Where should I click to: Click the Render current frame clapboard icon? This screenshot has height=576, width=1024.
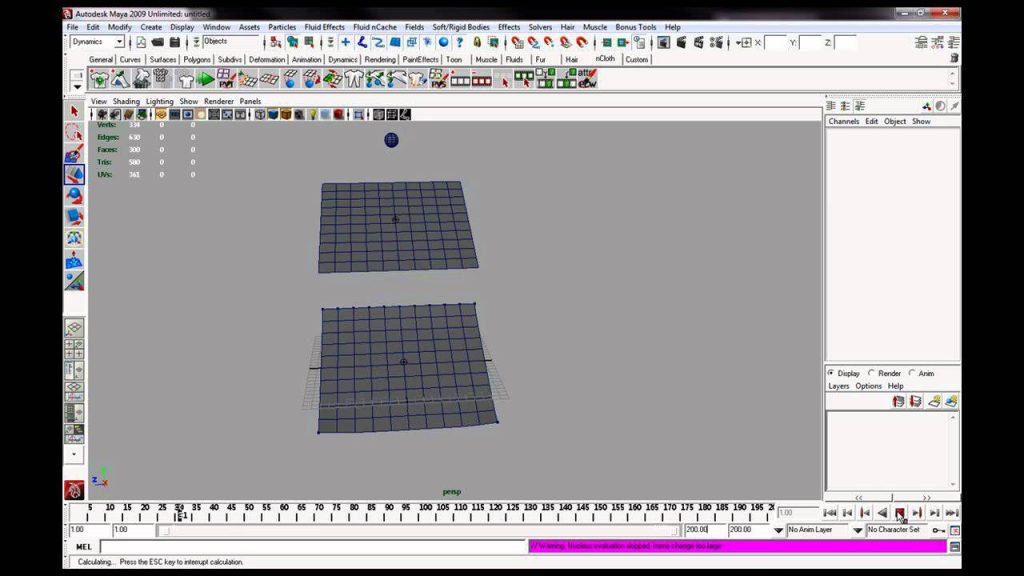click(680, 42)
